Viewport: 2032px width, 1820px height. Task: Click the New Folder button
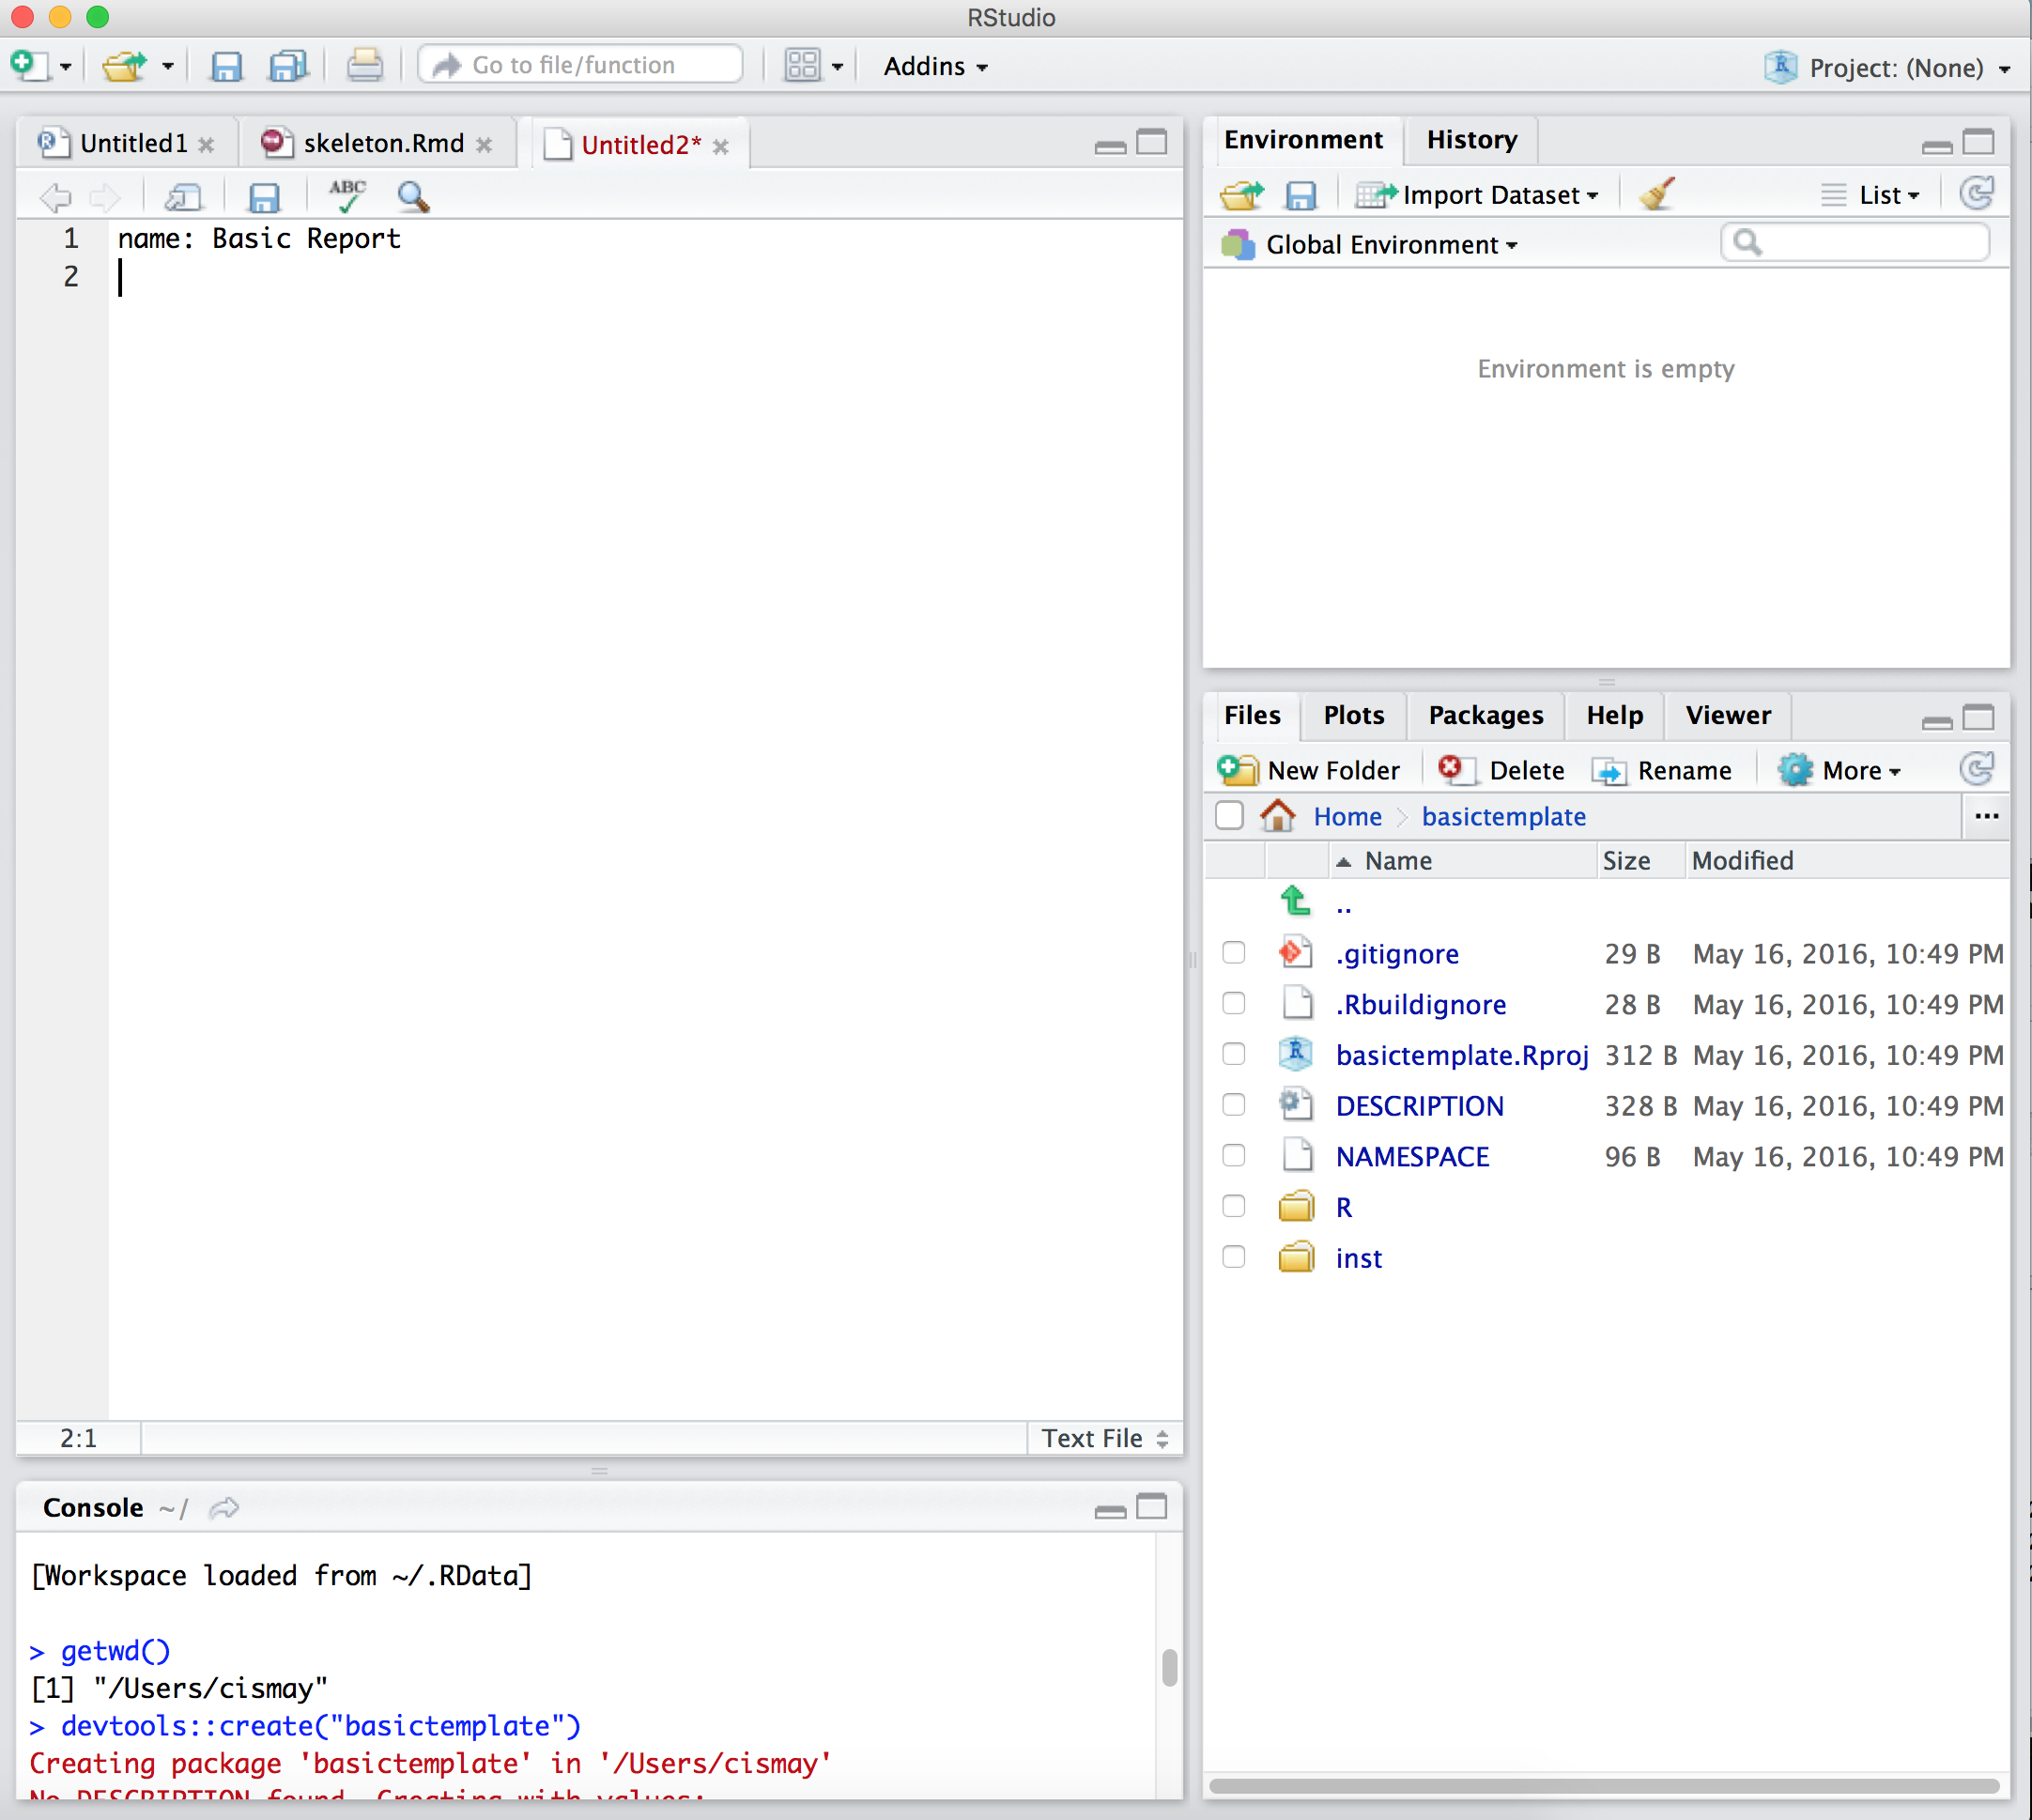(x=1310, y=769)
